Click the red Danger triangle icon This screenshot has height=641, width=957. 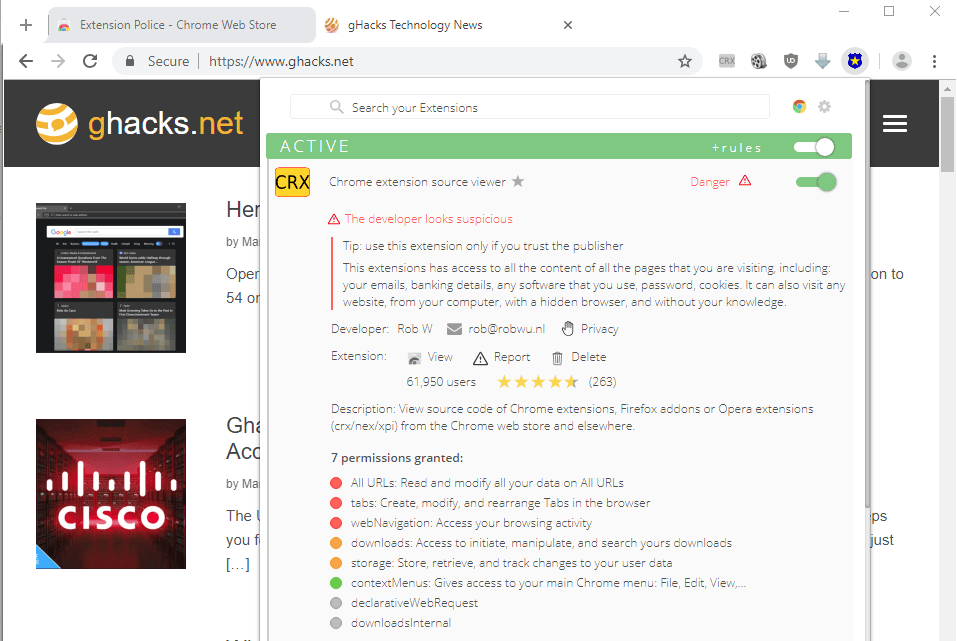(x=745, y=181)
